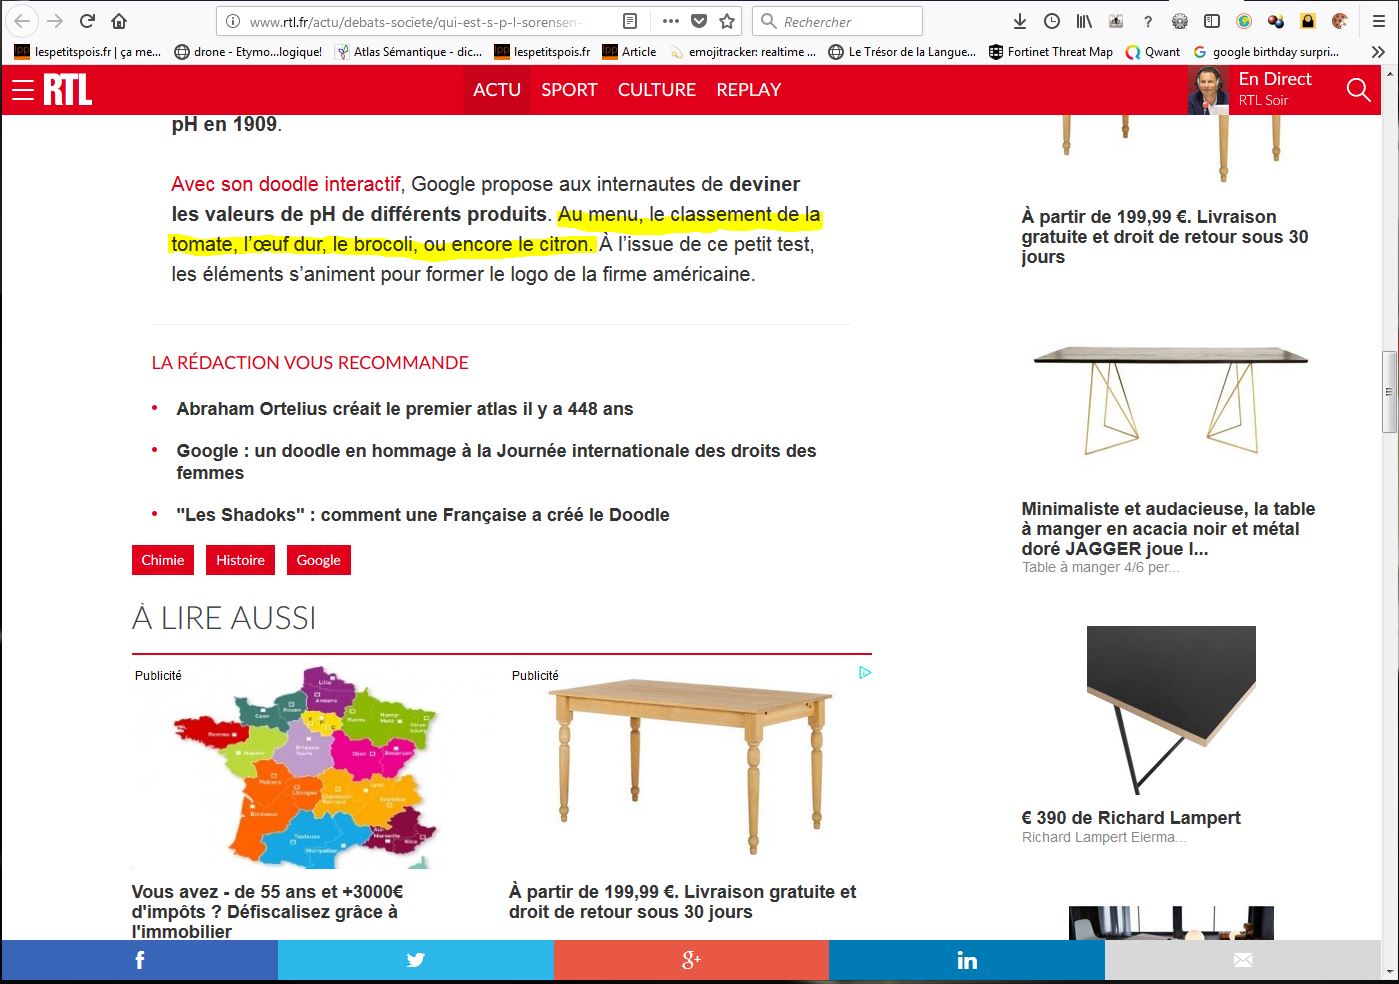1399x984 pixels.
Task: Click the vertical page scrollbar thumb
Action: coord(1389,392)
